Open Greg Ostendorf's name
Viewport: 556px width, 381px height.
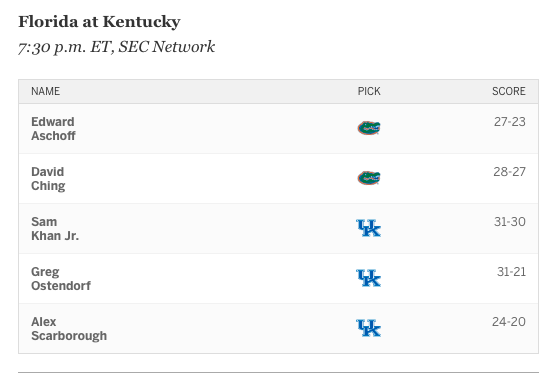coord(61,278)
